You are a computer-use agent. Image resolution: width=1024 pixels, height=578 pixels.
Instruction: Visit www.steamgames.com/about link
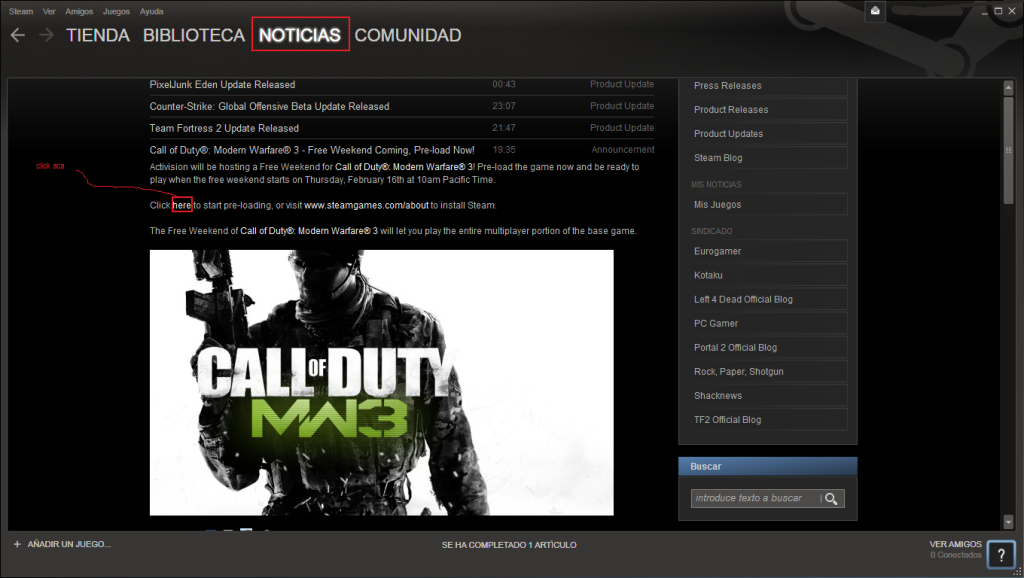[x=366, y=205]
